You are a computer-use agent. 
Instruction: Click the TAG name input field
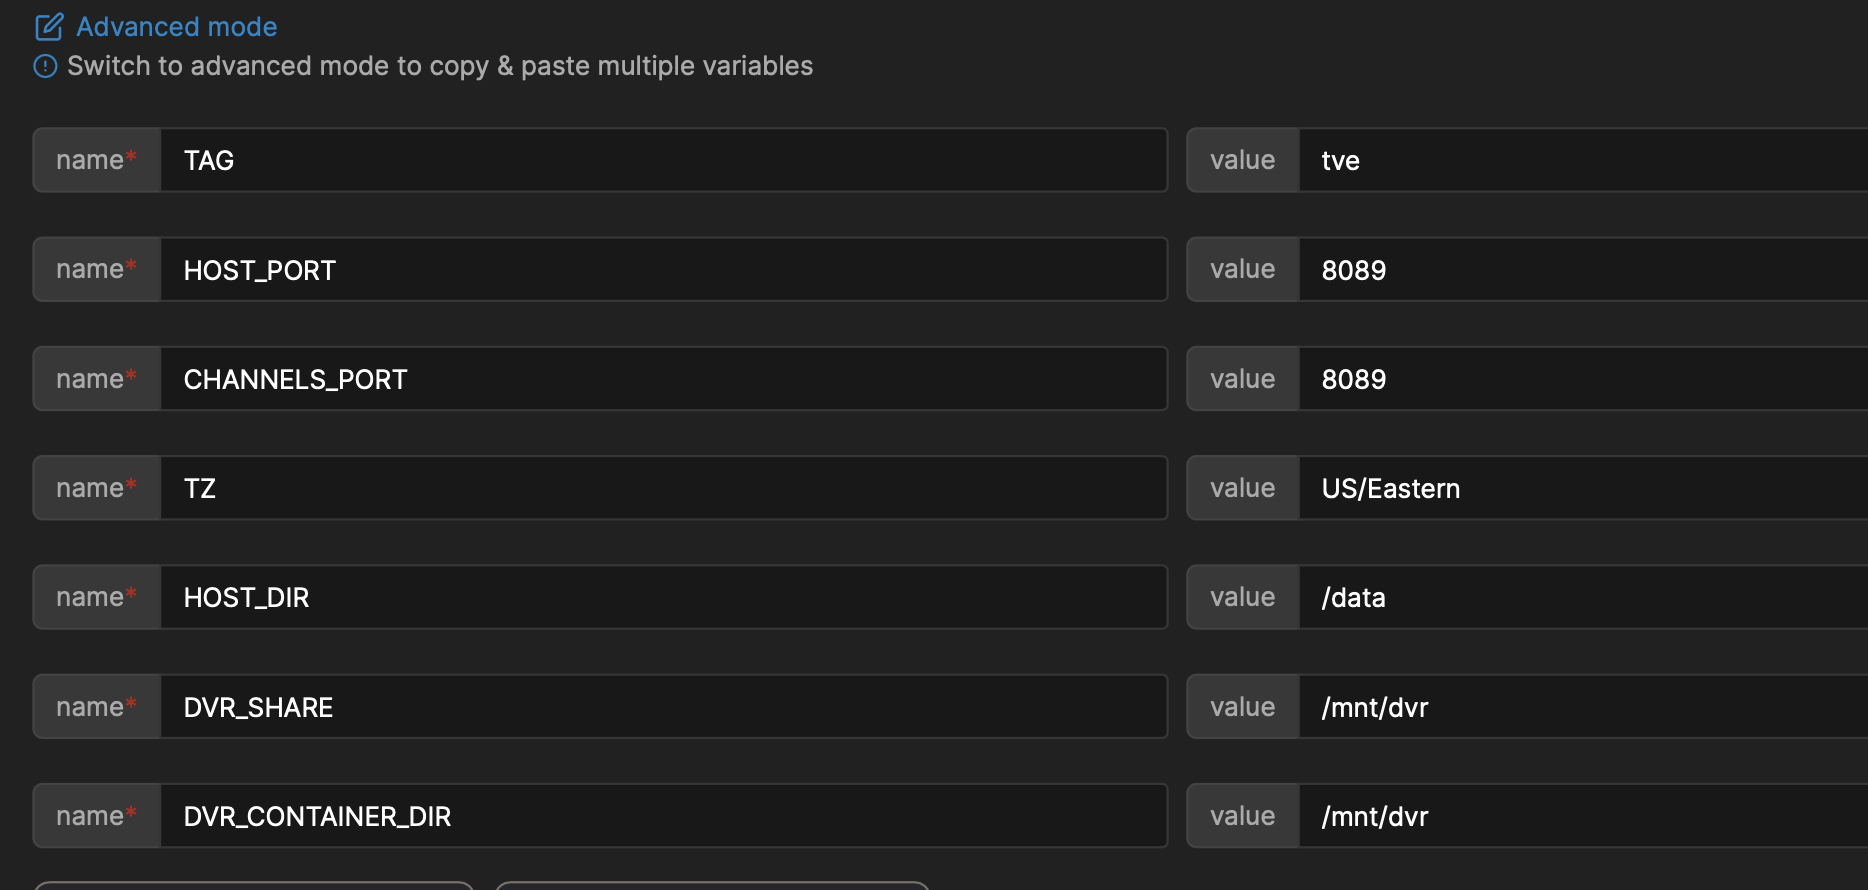pyautogui.click(x=662, y=160)
